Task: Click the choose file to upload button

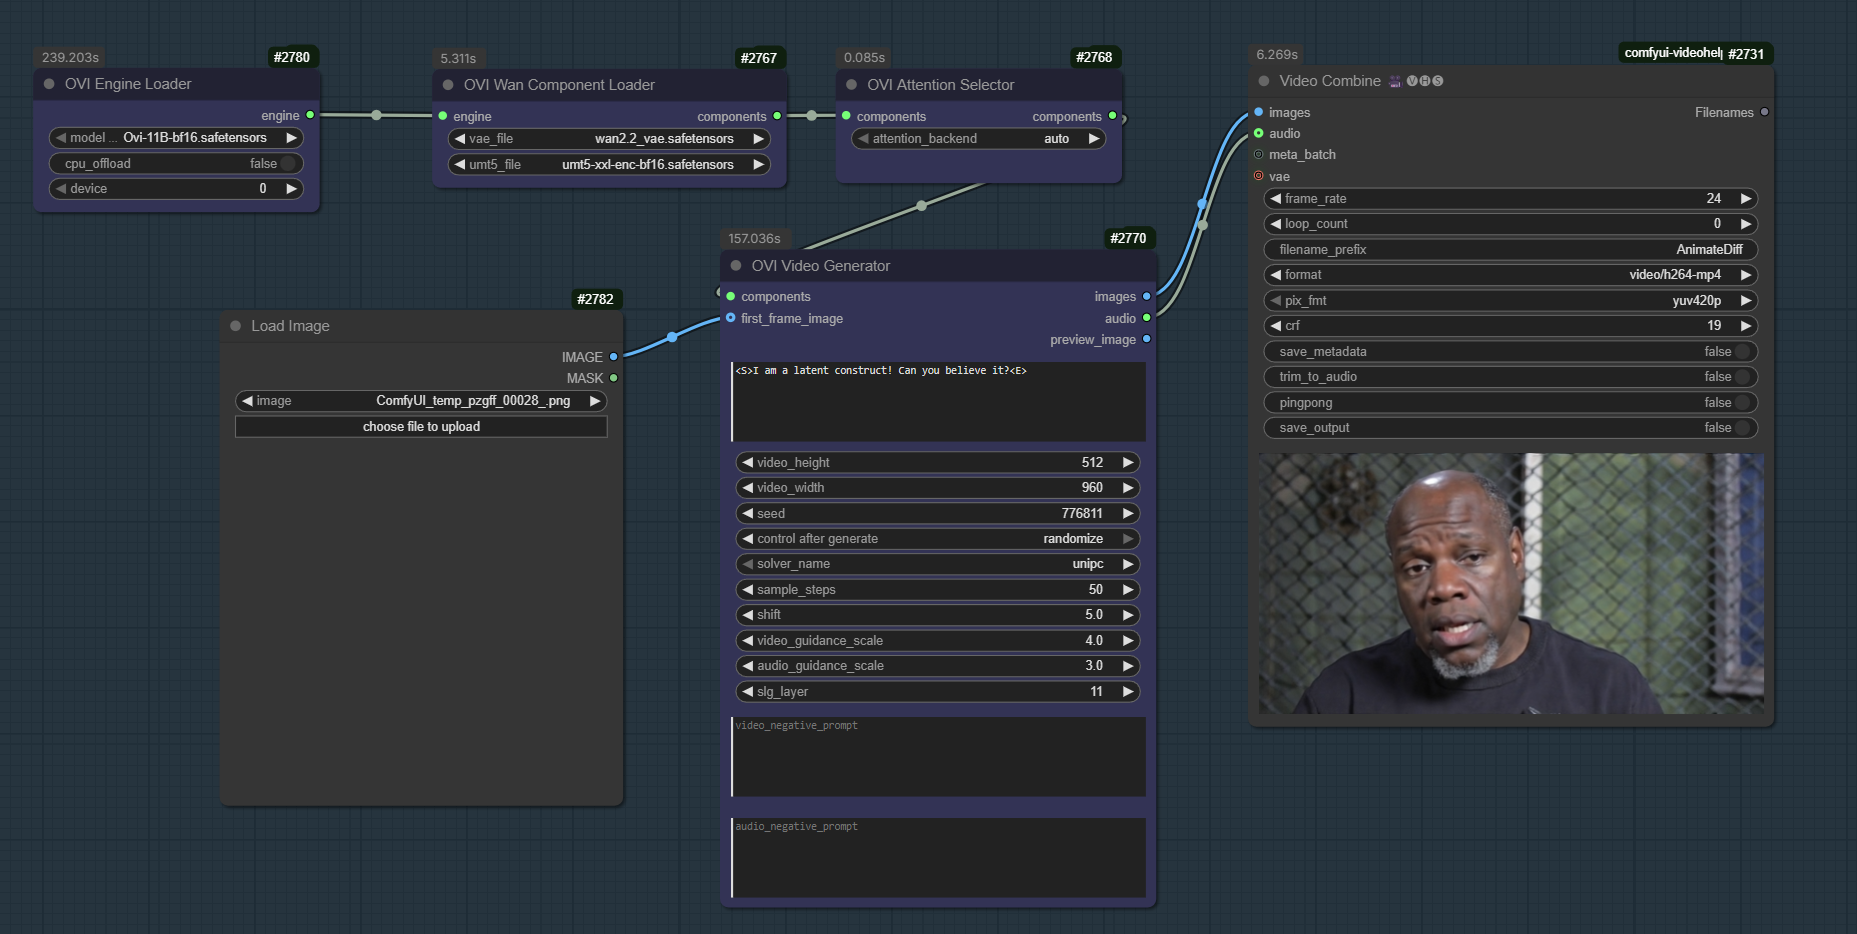Action: pyautogui.click(x=421, y=426)
